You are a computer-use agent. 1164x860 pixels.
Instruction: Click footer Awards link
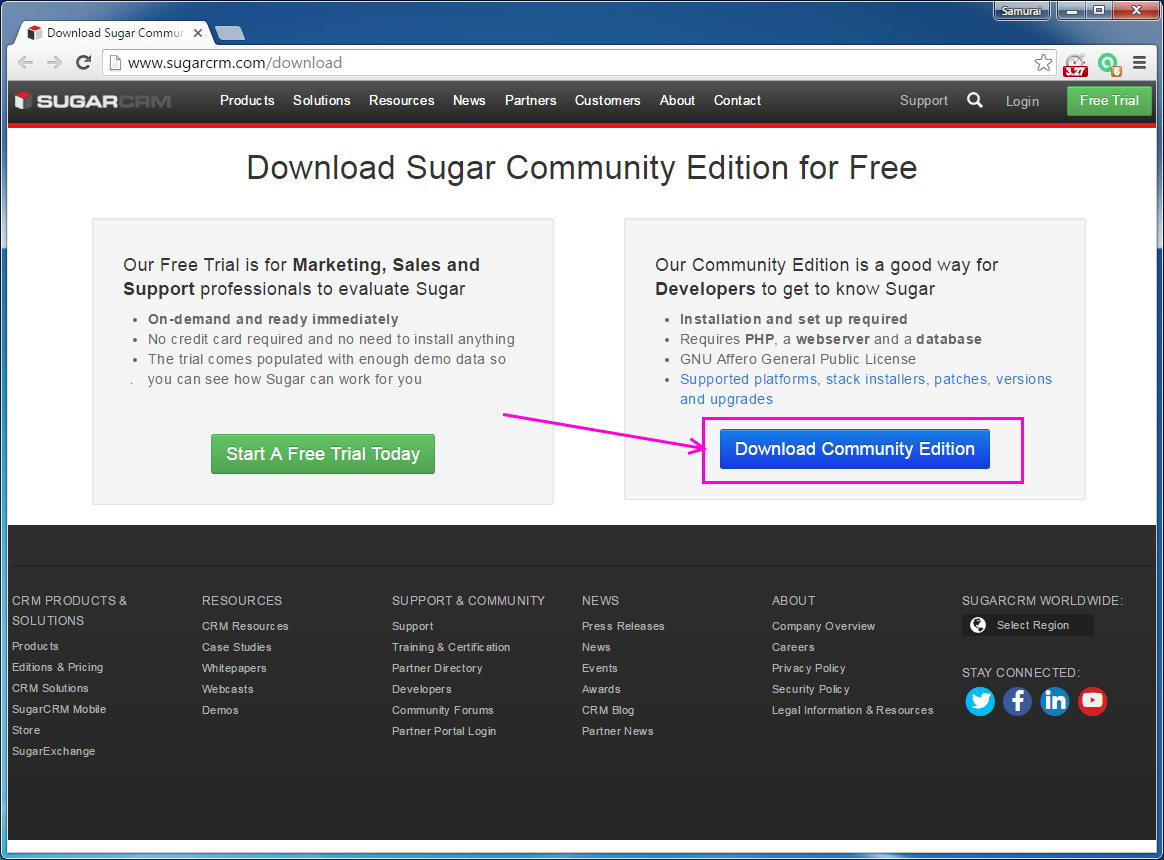pyautogui.click(x=601, y=688)
